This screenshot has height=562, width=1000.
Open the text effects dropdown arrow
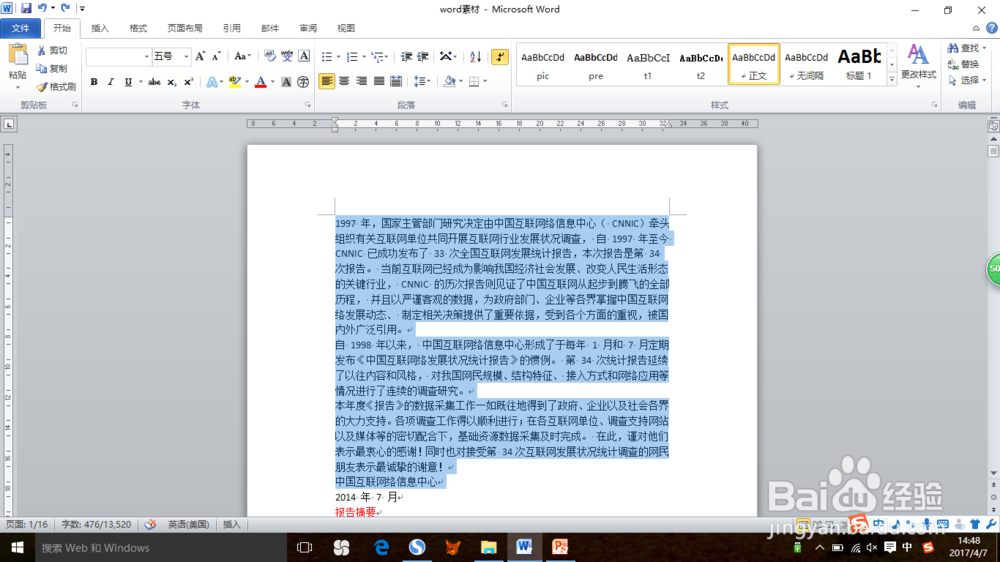[x=221, y=82]
